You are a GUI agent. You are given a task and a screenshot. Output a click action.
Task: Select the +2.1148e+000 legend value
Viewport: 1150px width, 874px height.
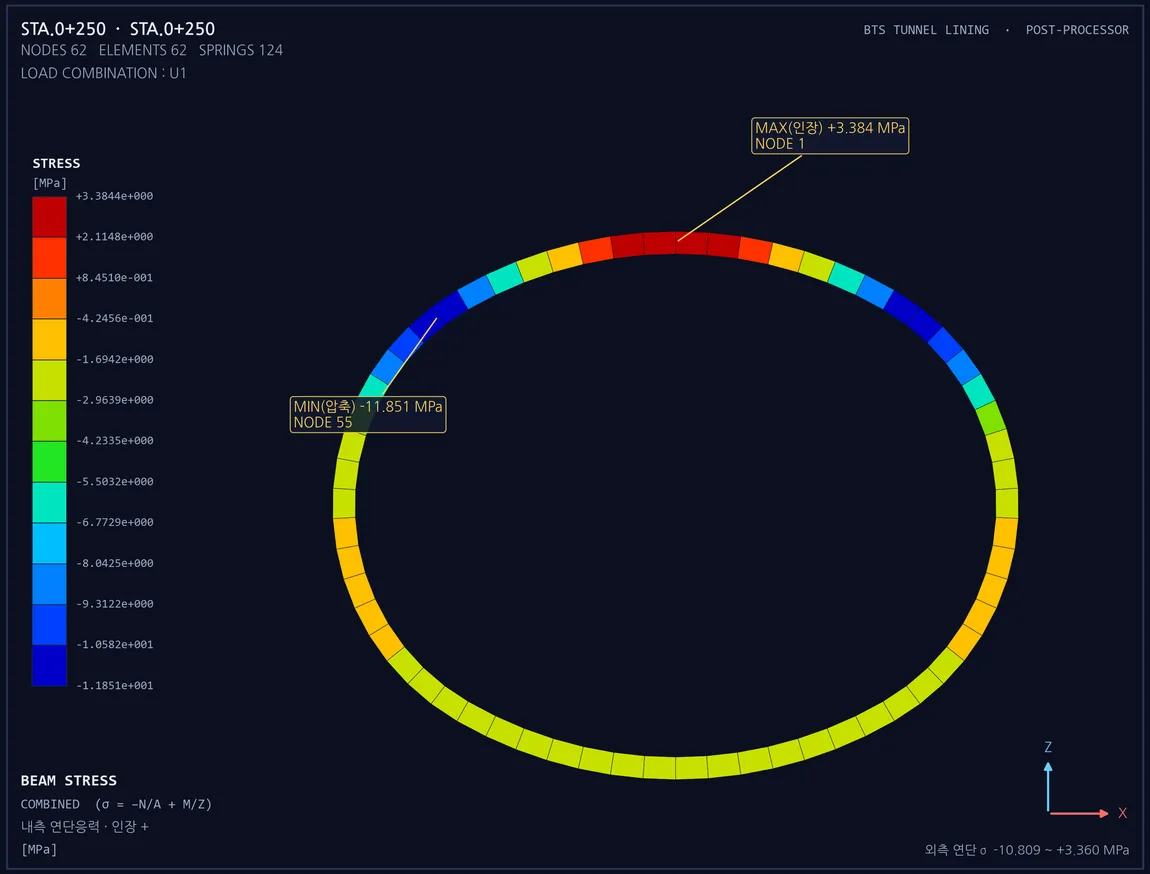click(114, 237)
